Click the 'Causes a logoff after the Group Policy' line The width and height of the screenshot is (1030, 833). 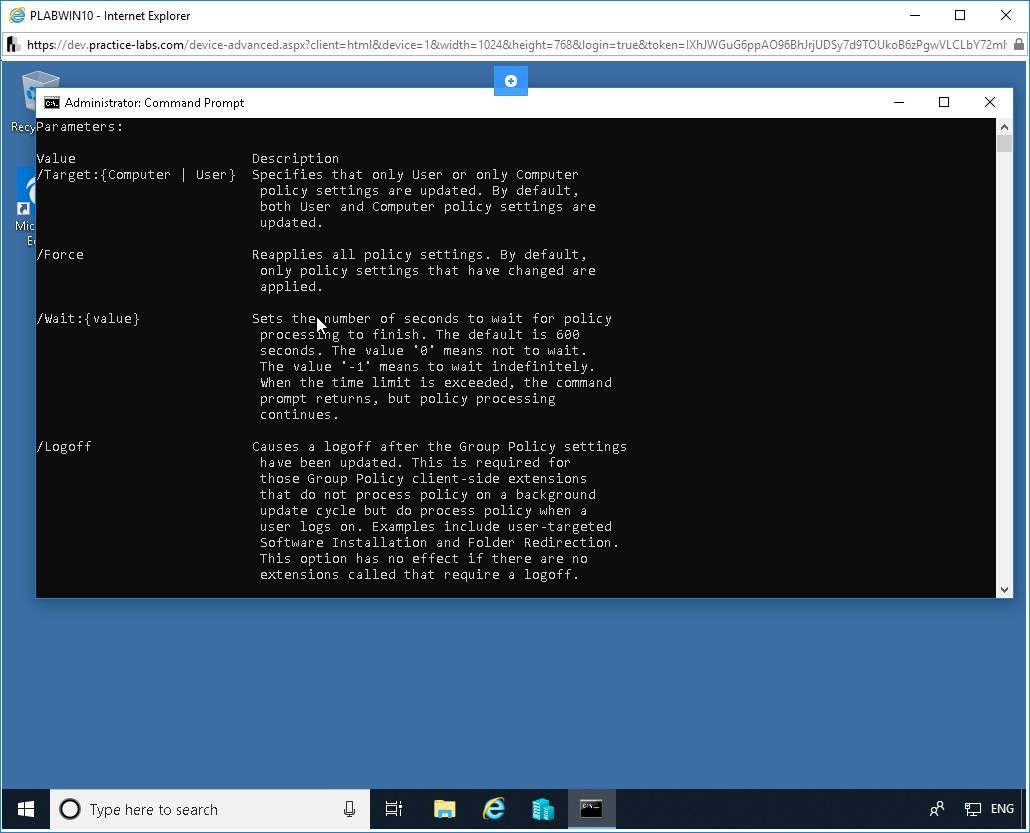pos(439,447)
